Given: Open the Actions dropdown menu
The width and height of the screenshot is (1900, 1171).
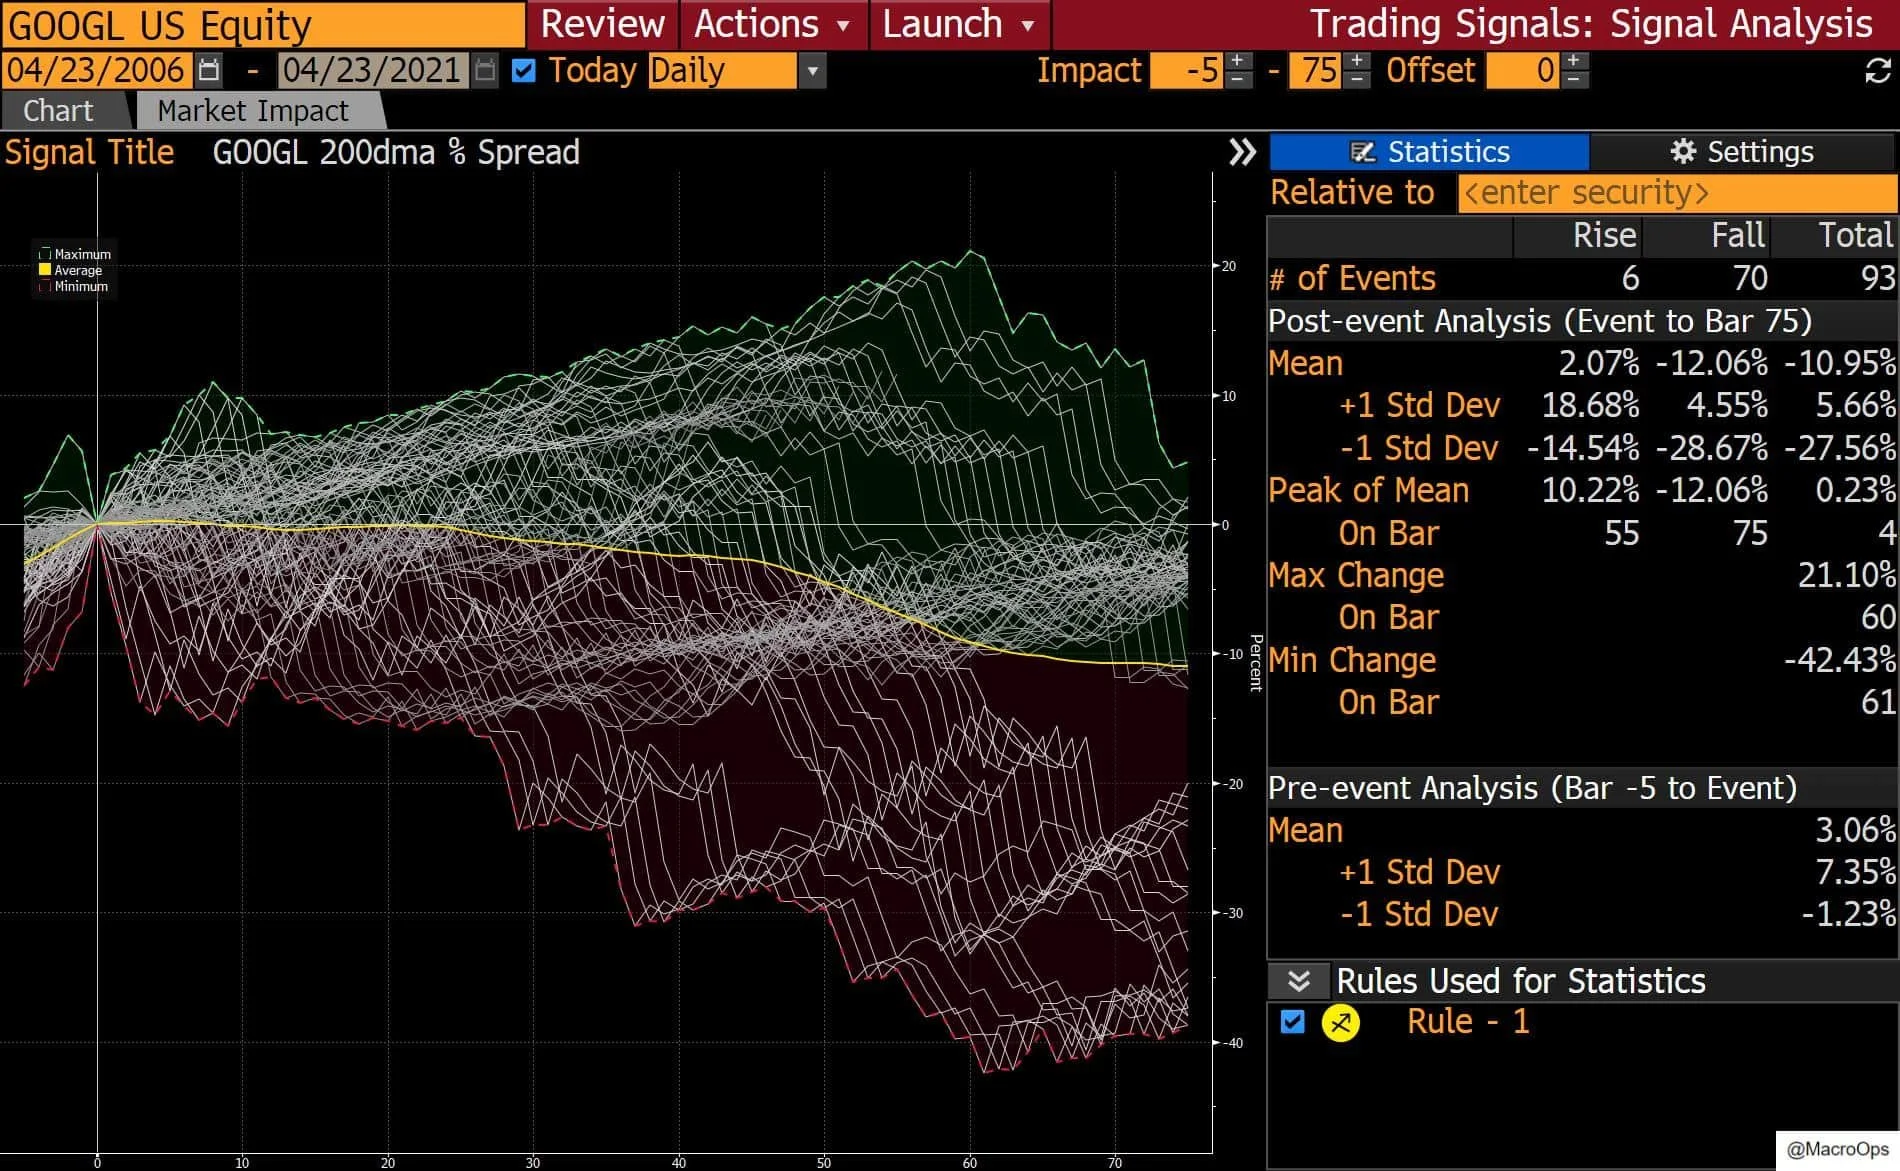Looking at the screenshot, I should pos(772,24).
